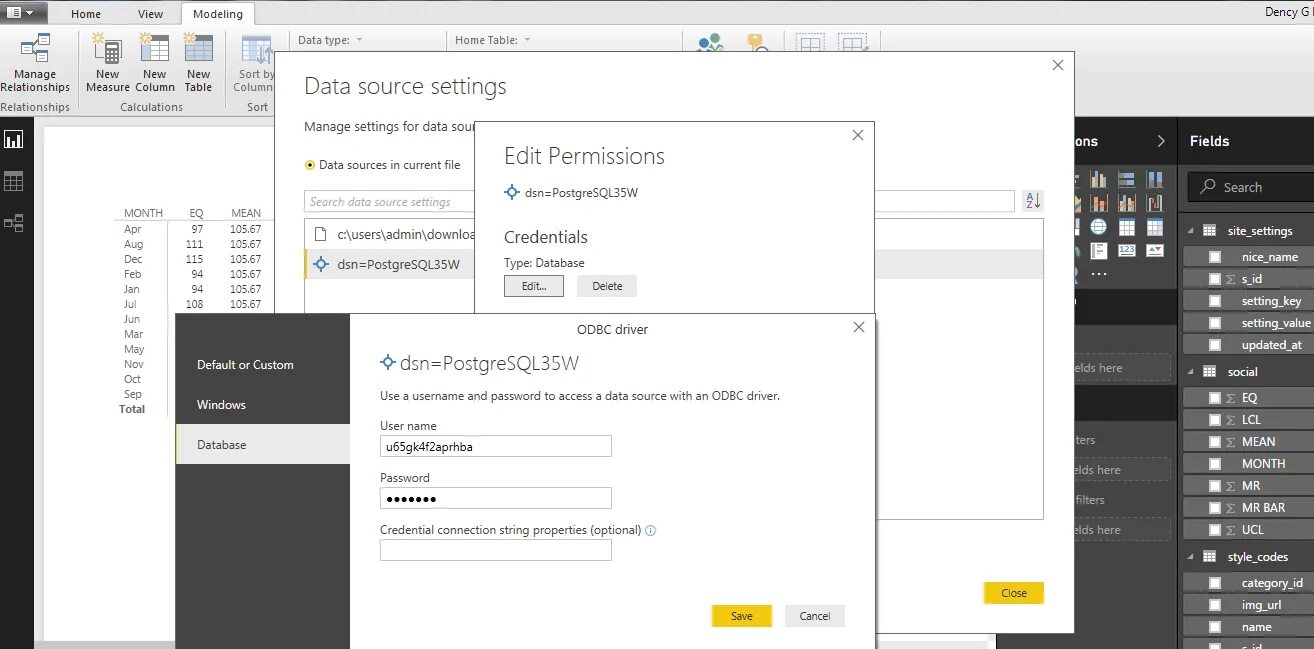Viewport: 1314px width, 649px height.
Task: Create a New Column from ribbon
Action: [x=154, y=52]
